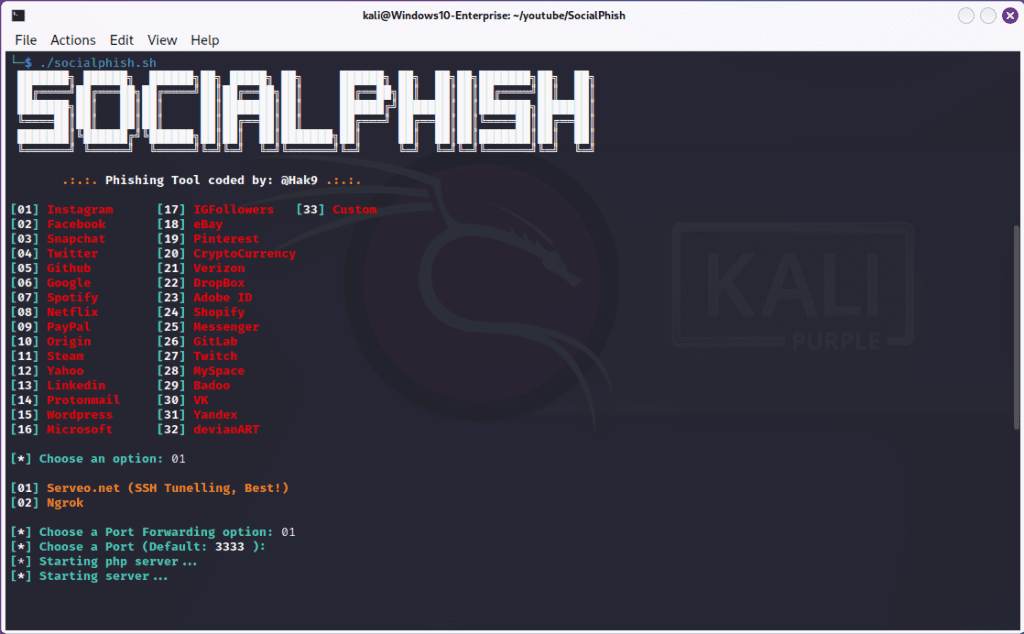This screenshot has width=1024, height=634.
Task: Select the Adobe ID option [23]
Action: 222,297
